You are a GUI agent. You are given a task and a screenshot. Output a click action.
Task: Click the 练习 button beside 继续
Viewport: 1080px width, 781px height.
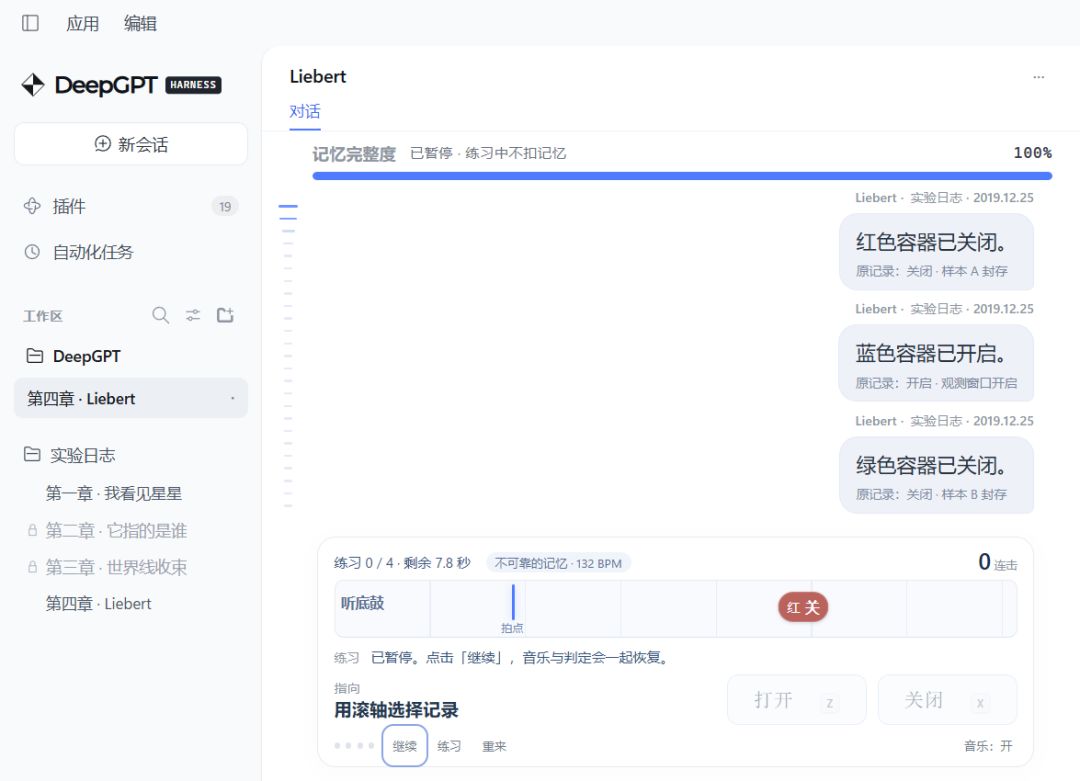click(449, 746)
